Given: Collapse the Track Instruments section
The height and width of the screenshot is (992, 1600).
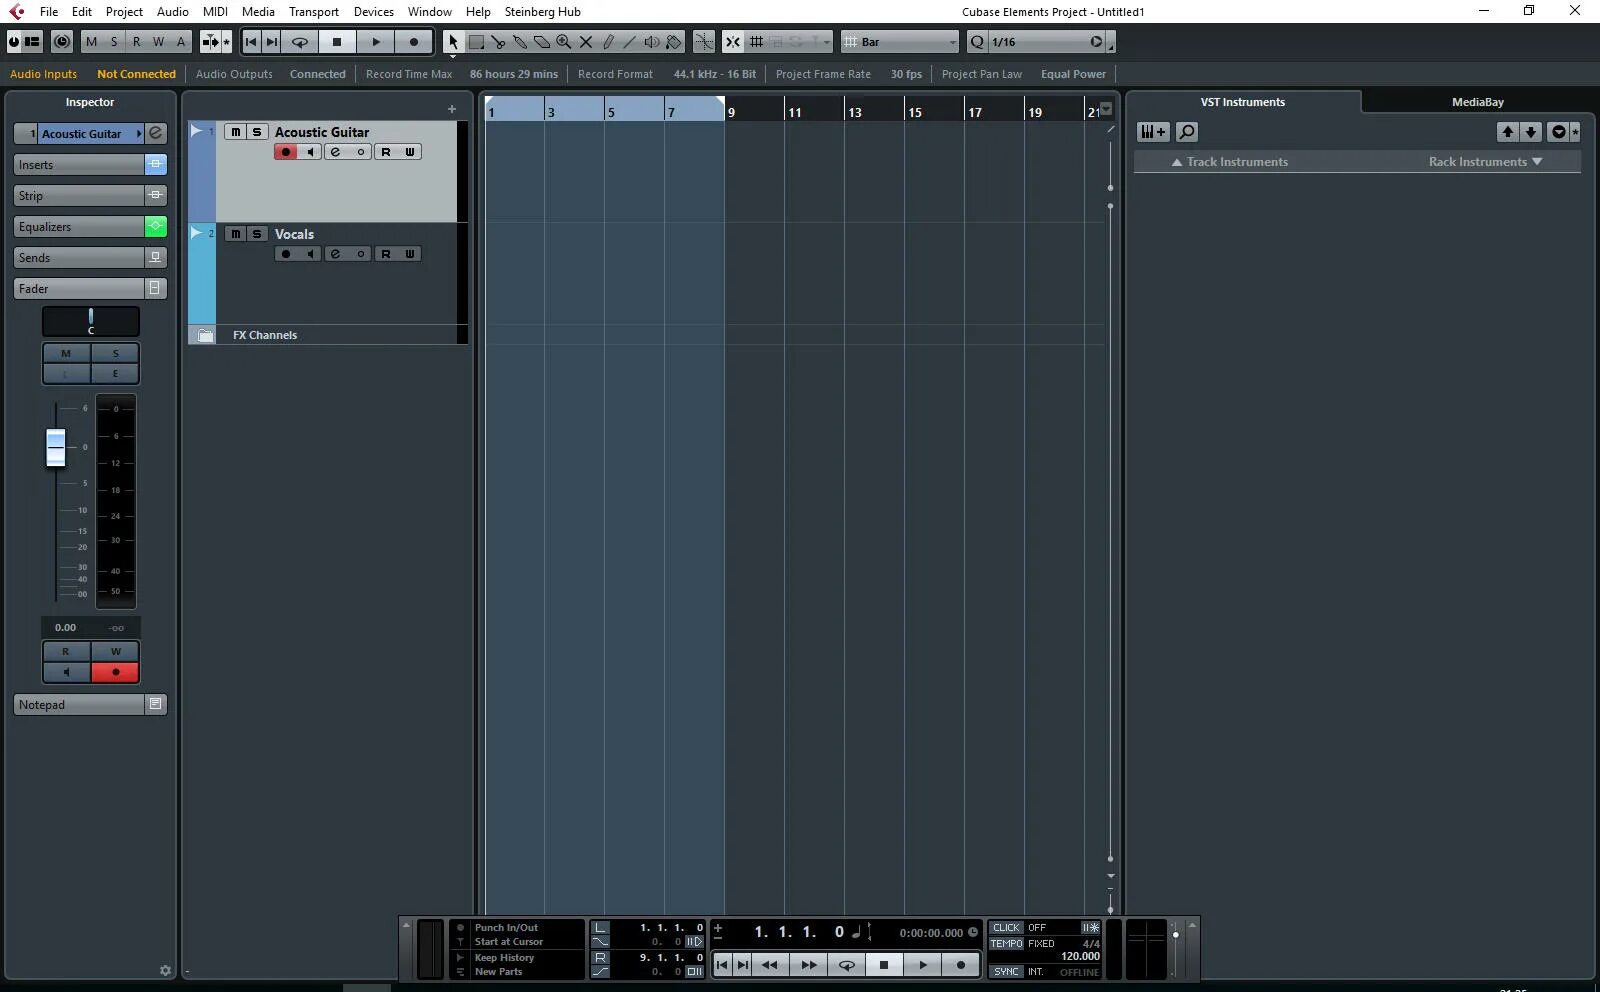Looking at the screenshot, I should [x=1230, y=162].
